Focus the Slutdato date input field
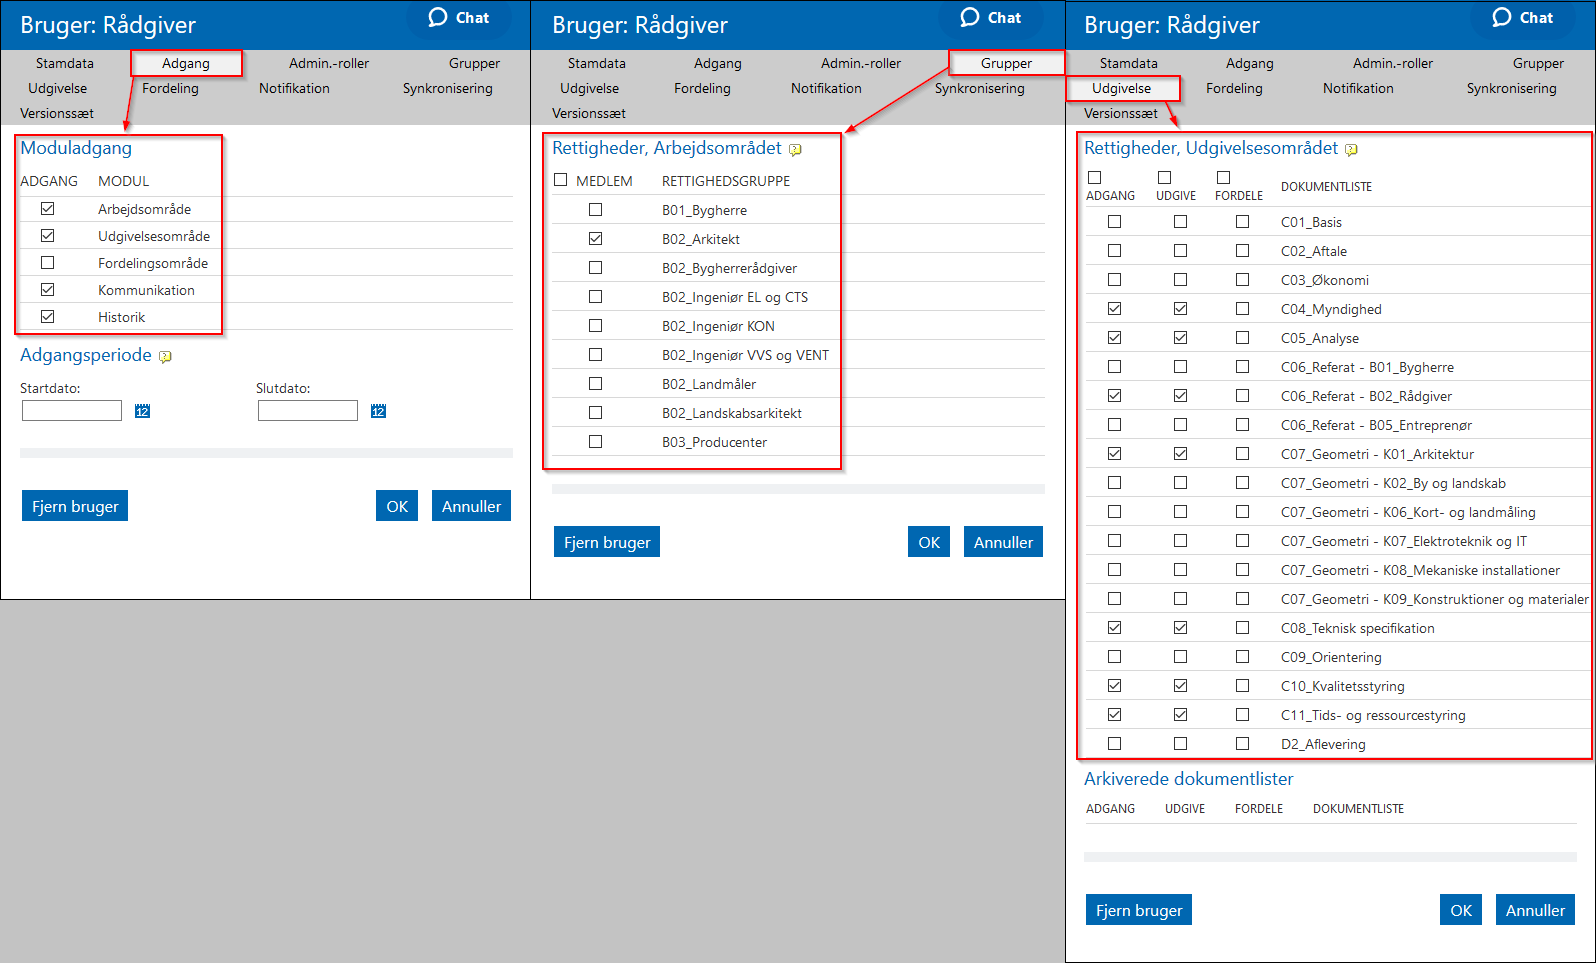This screenshot has width=1596, height=963. coord(308,411)
